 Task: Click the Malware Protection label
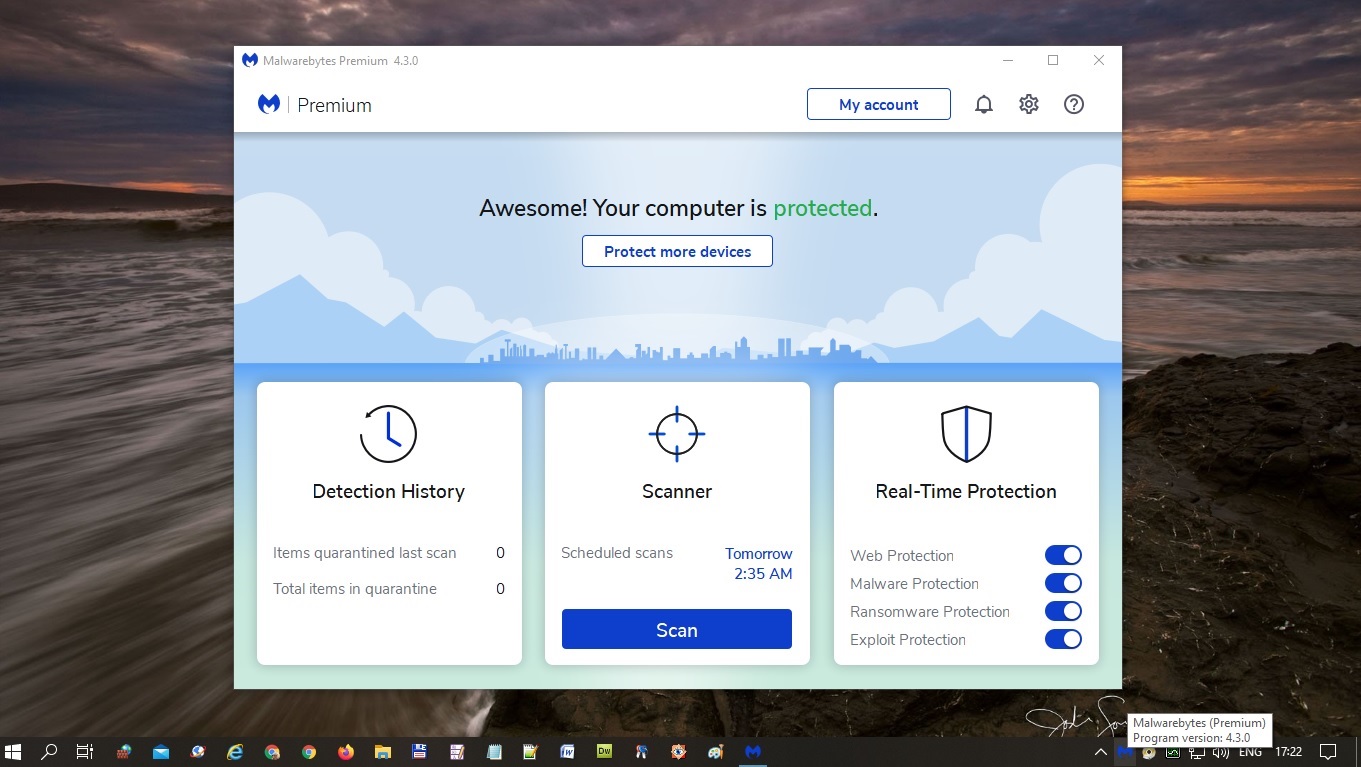pyautogui.click(x=914, y=583)
